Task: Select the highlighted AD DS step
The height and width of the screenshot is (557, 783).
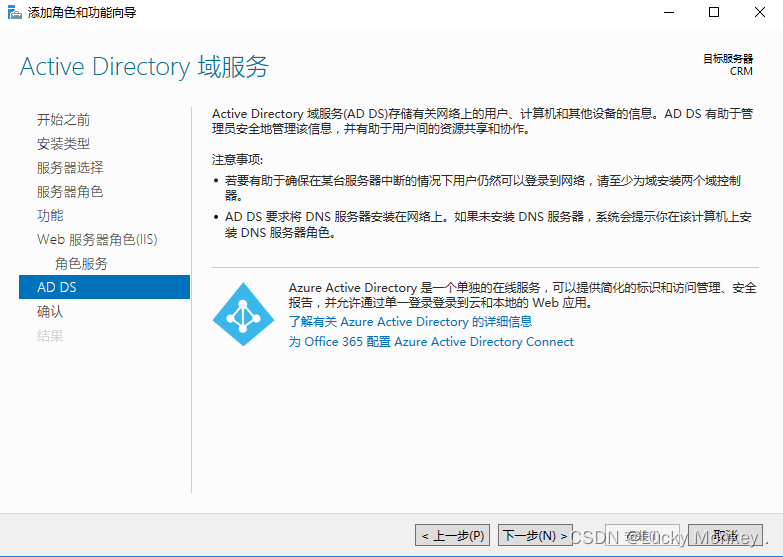Action: [x=104, y=287]
